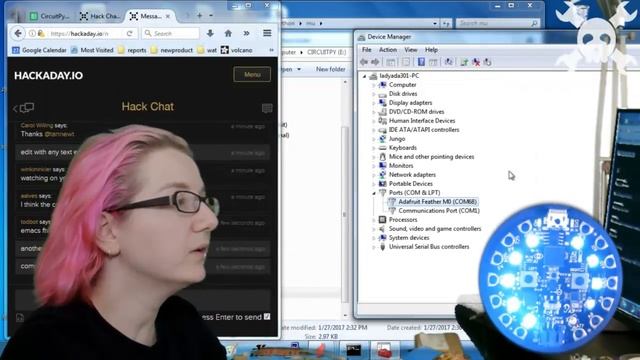Expand the Network adapters category
This screenshot has width=640, height=360.
pyautogui.click(x=373, y=175)
